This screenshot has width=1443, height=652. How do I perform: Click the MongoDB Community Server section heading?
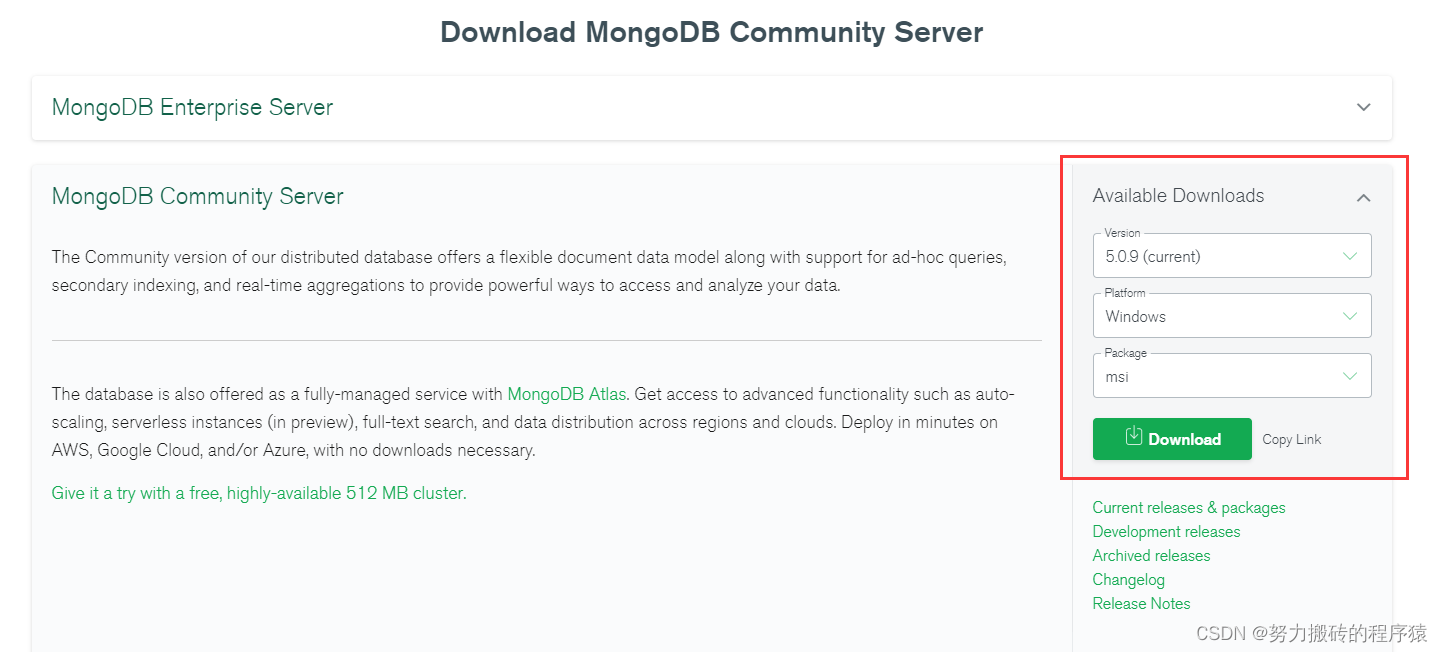[197, 196]
